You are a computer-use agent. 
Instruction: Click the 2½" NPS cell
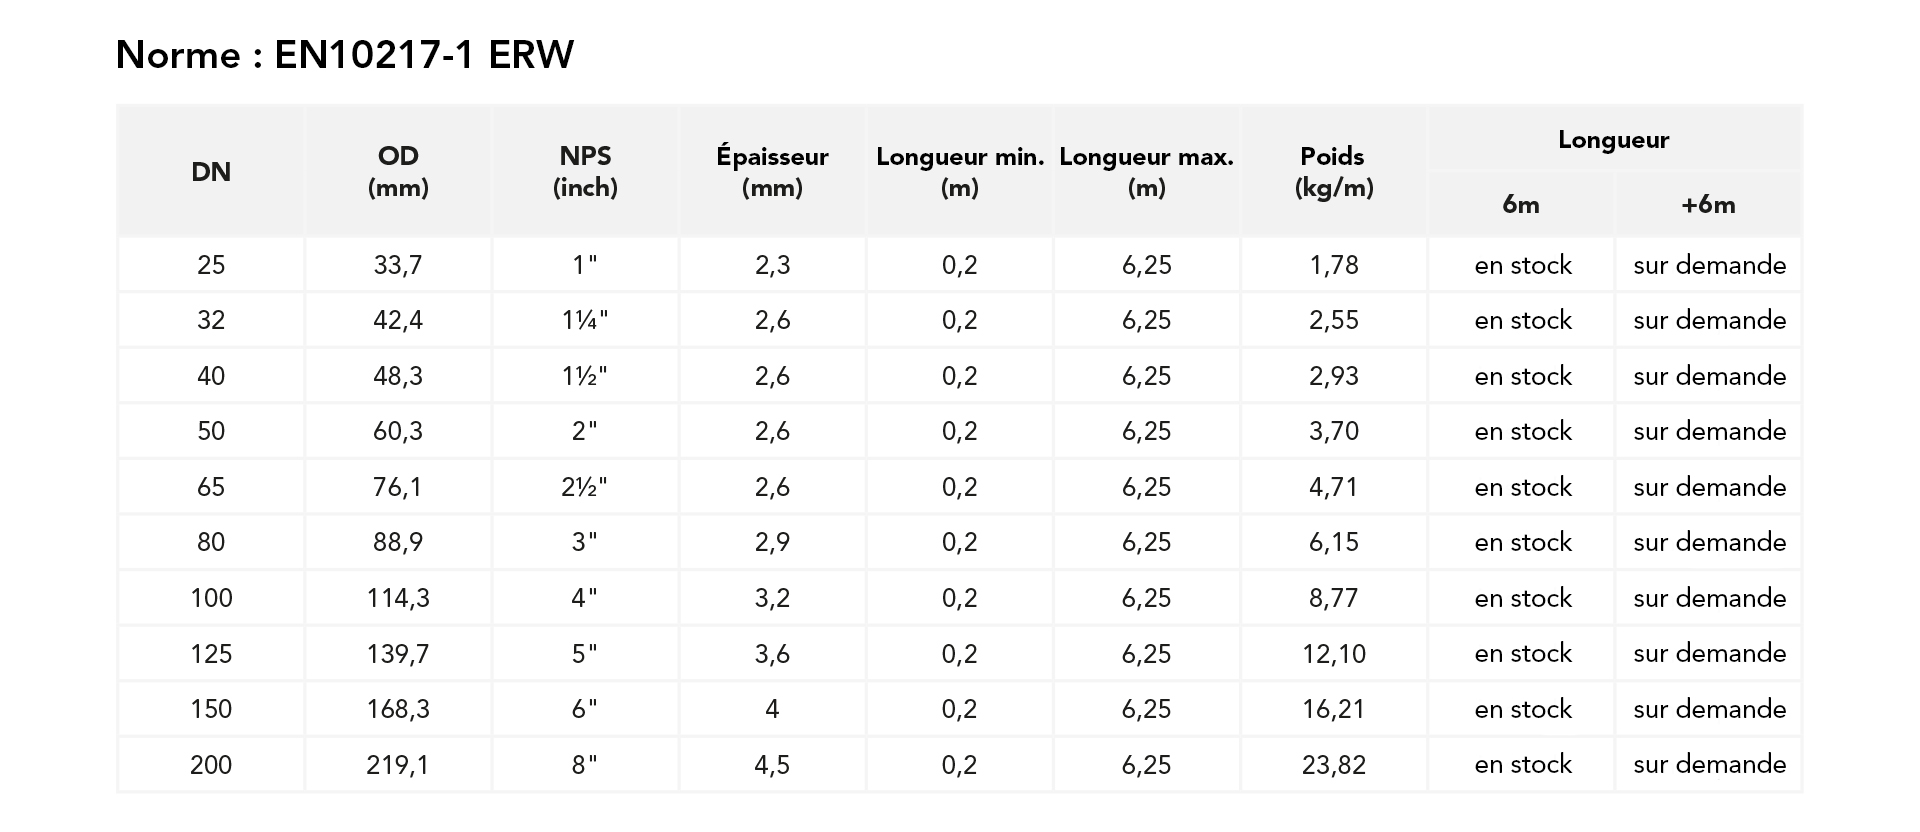585,487
